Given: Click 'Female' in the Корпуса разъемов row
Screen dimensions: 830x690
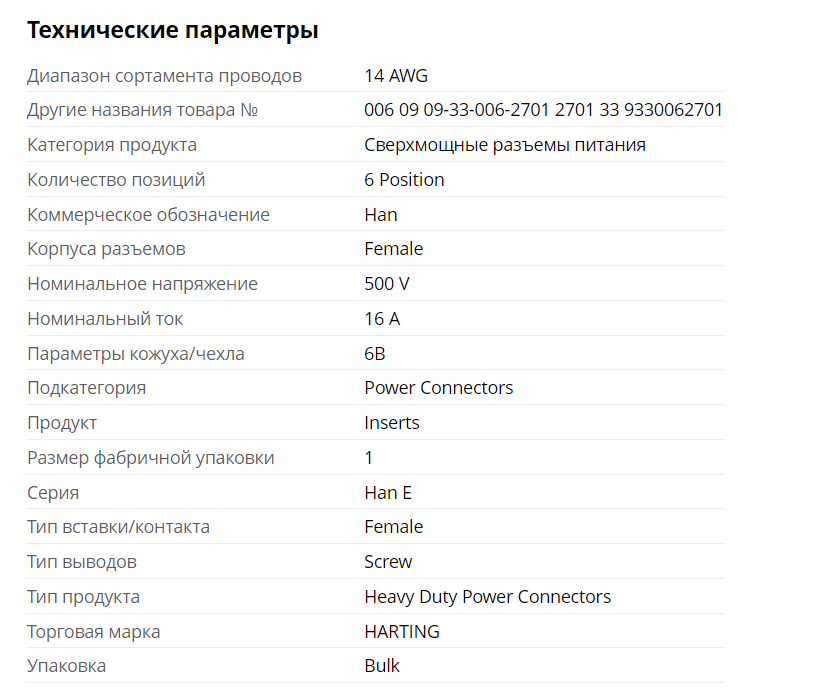Looking at the screenshot, I should (x=393, y=249).
